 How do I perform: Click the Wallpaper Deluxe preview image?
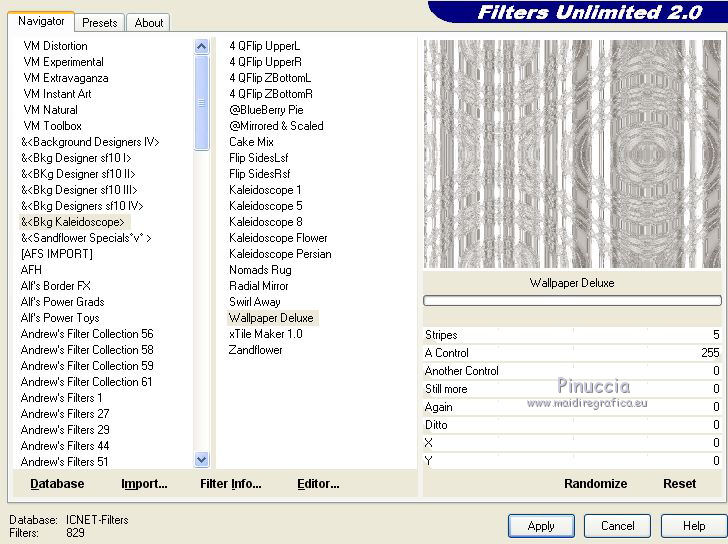572,154
